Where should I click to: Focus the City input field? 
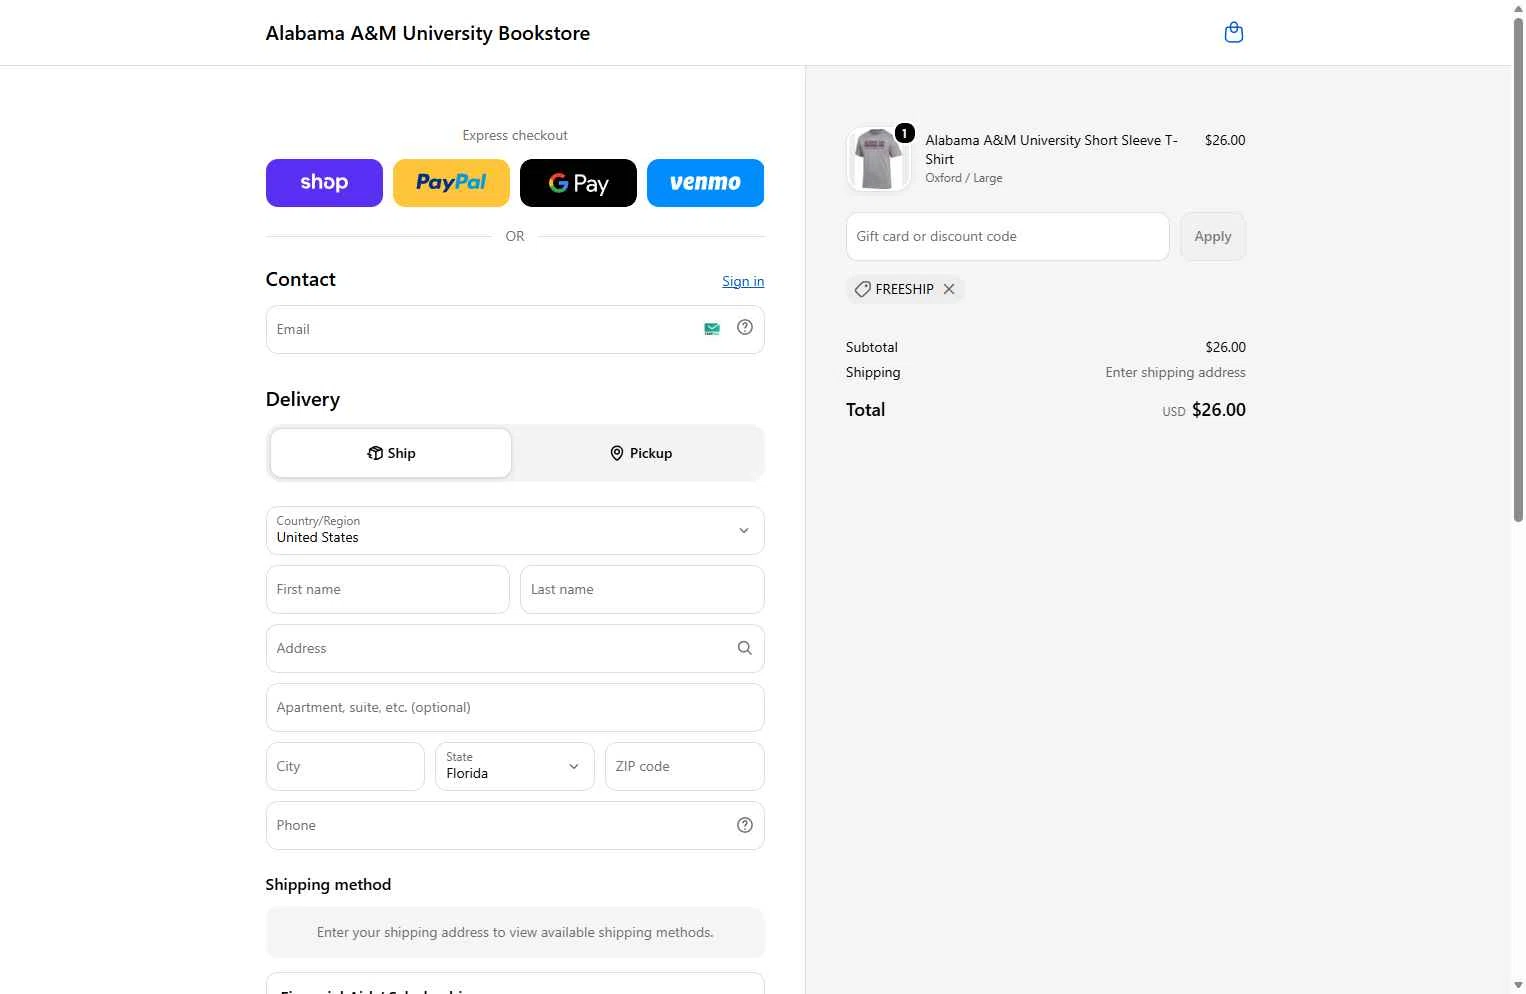345,766
